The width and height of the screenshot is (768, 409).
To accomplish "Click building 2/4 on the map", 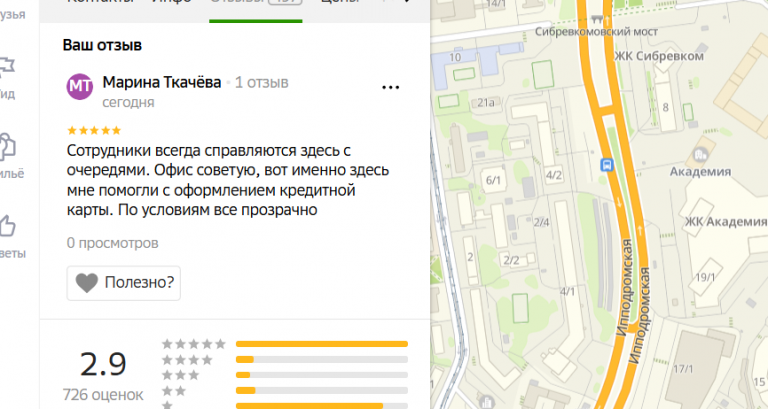I will pos(541,222).
